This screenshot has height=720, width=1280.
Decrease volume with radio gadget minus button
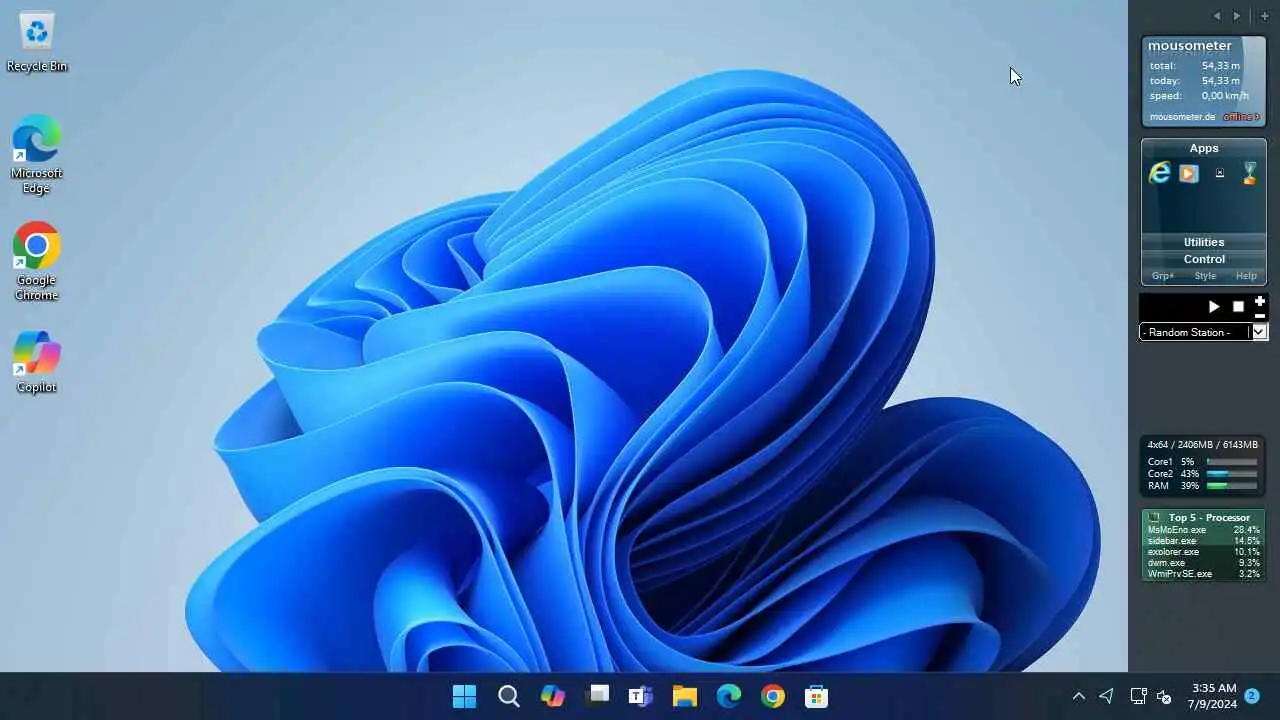pyautogui.click(x=1260, y=315)
